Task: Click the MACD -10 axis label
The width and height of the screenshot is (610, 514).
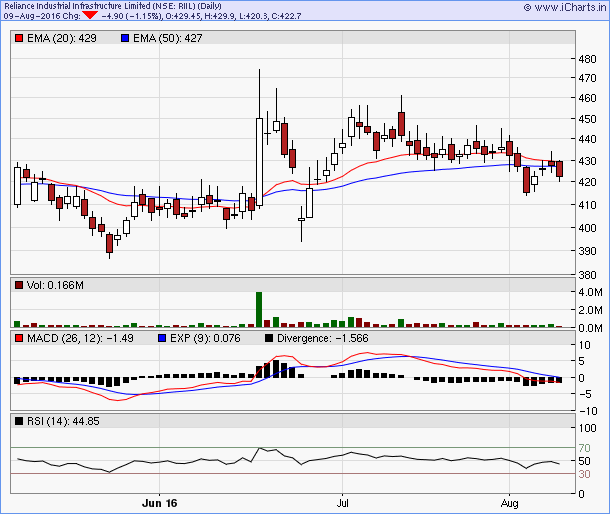Action: pyautogui.click(x=588, y=411)
